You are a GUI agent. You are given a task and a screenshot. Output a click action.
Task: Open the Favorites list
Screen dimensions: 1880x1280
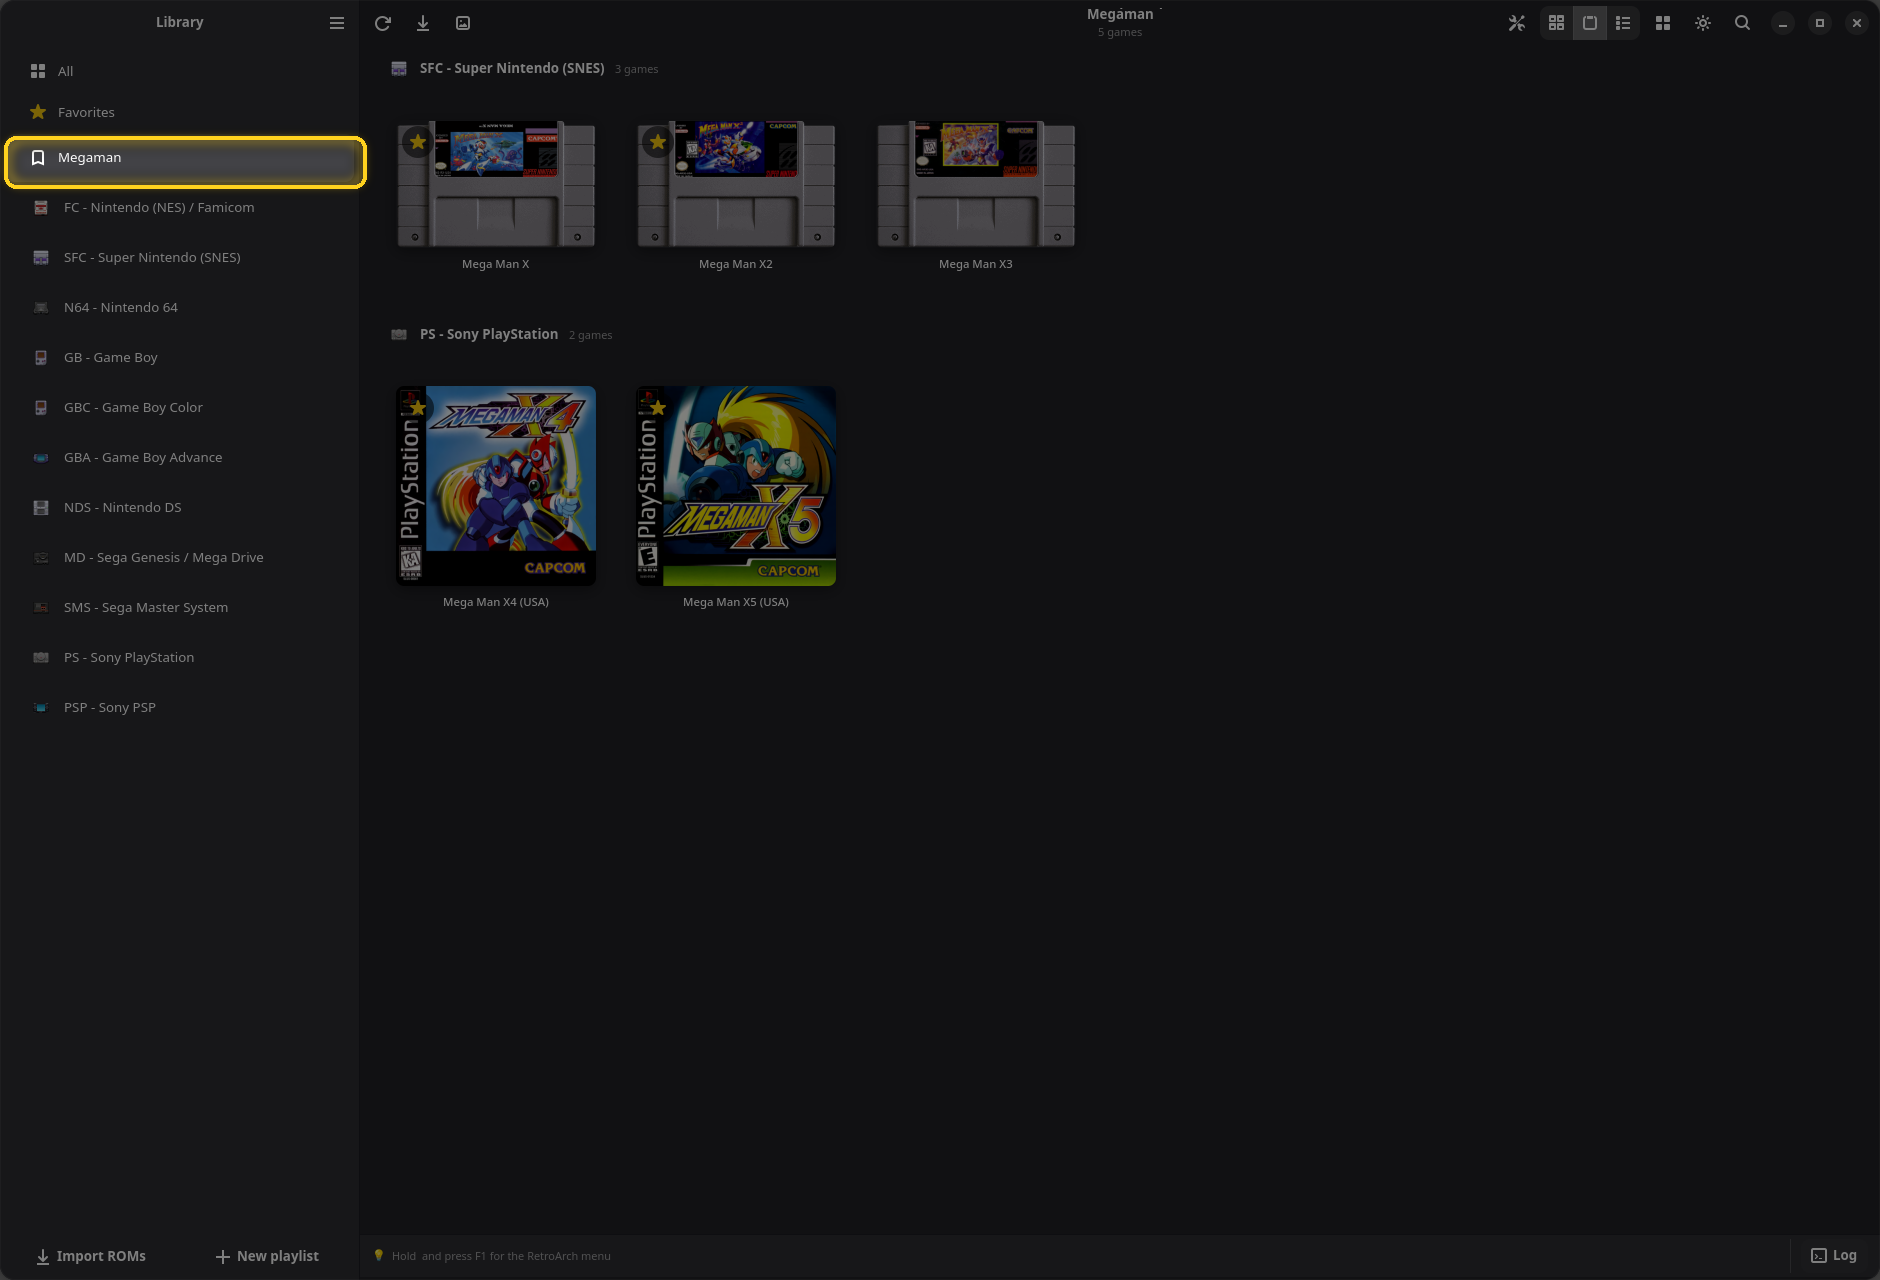180,112
